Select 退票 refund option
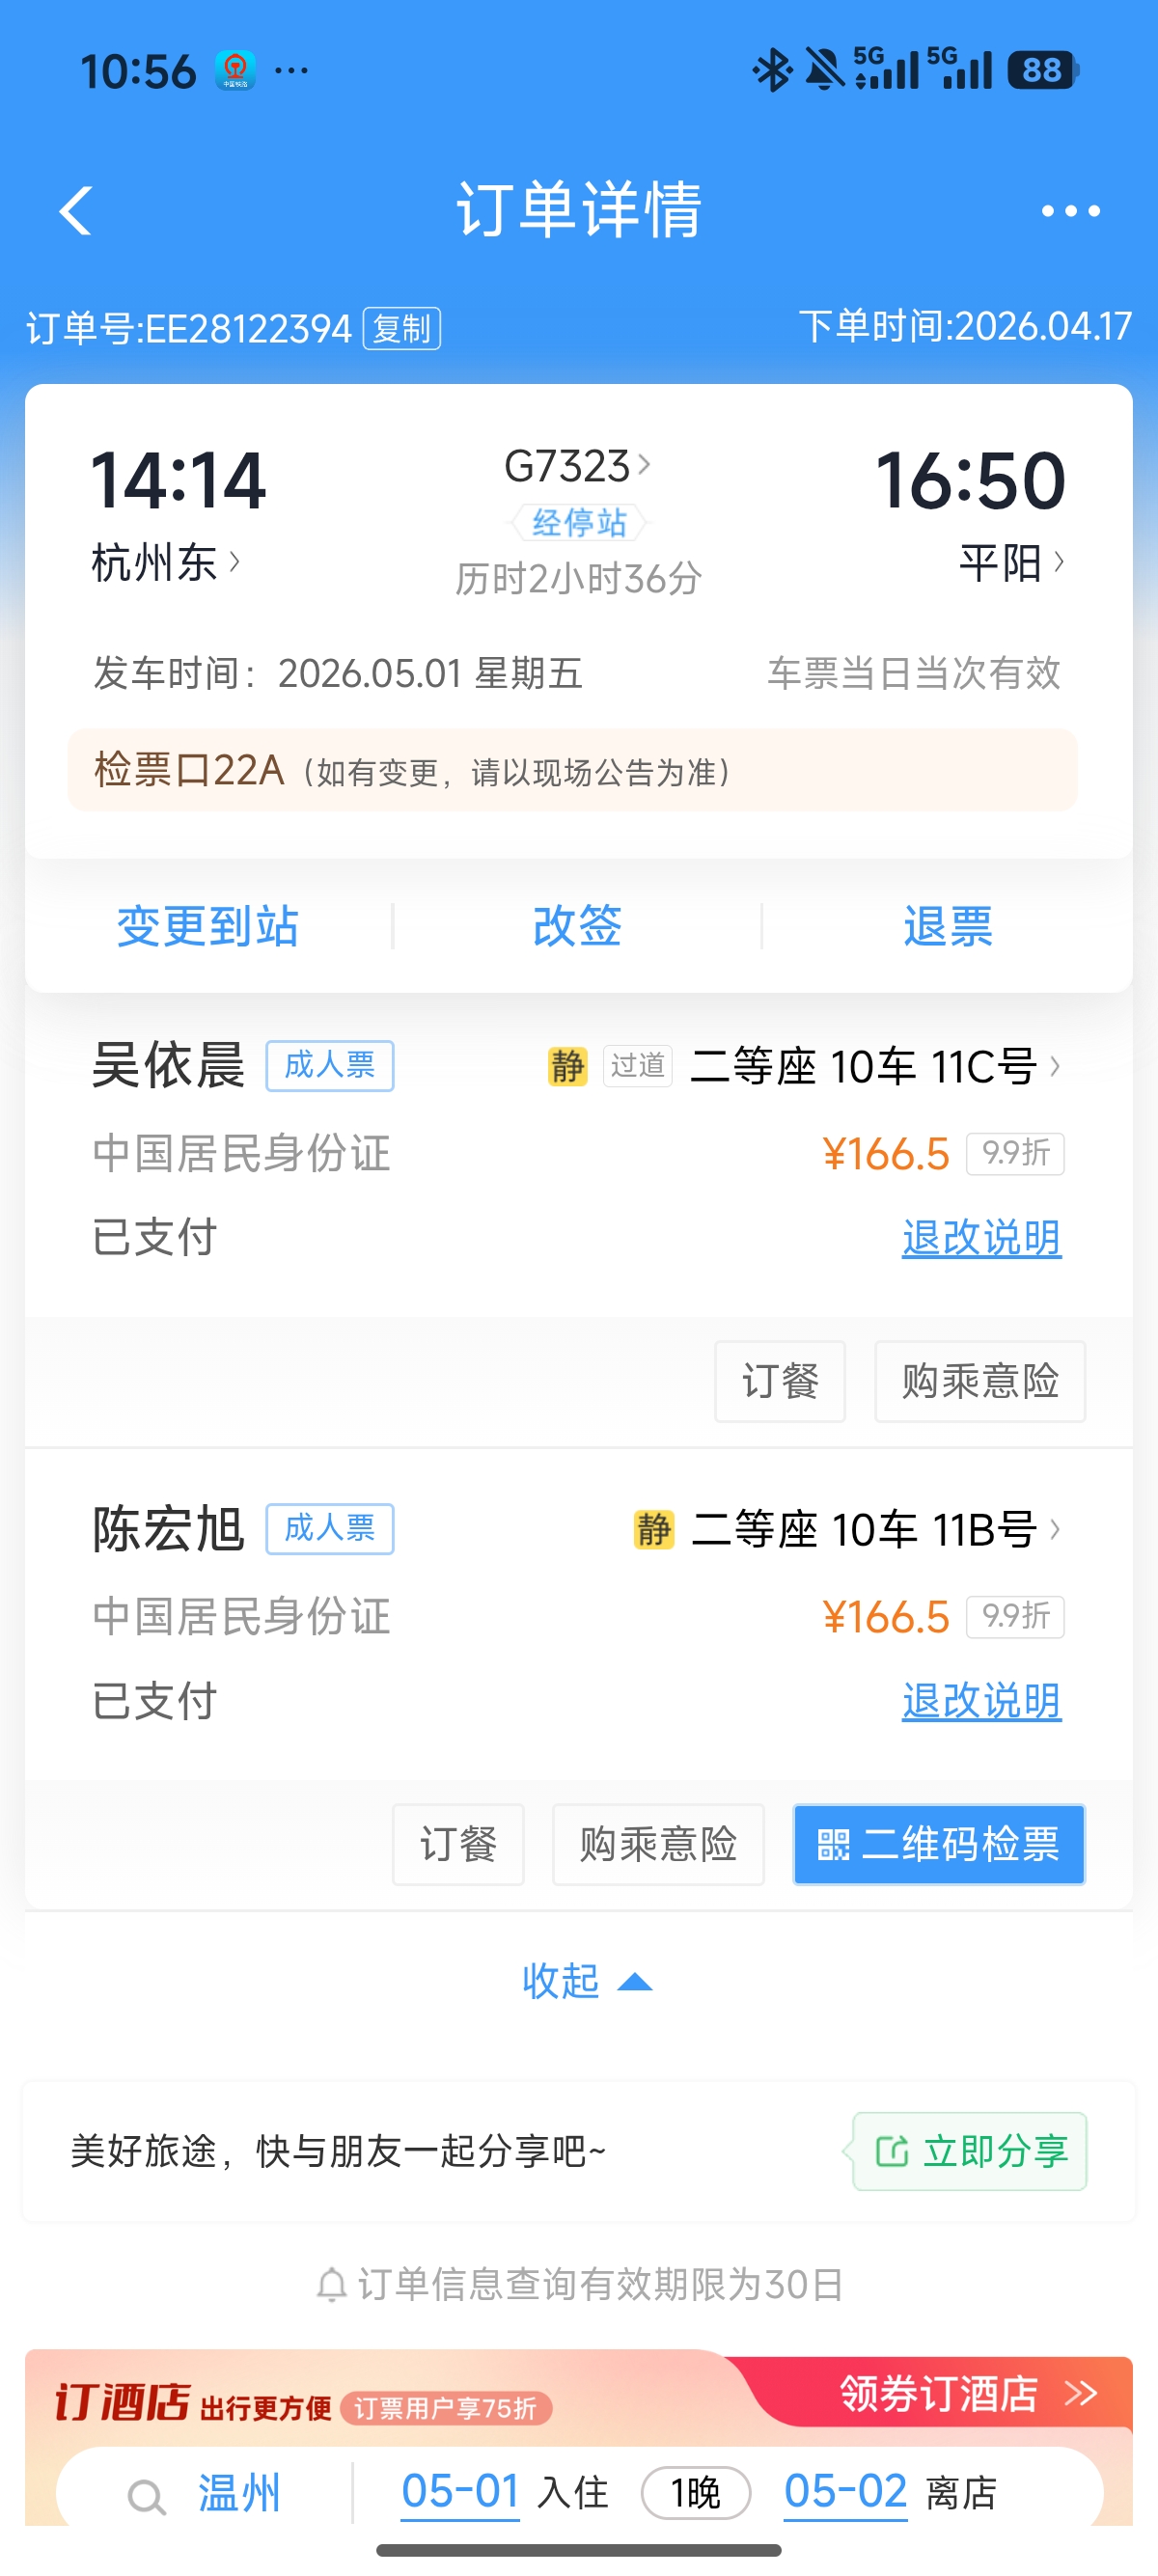Image resolution: width=1158 pixels, height=2576 pixels. 947,926
